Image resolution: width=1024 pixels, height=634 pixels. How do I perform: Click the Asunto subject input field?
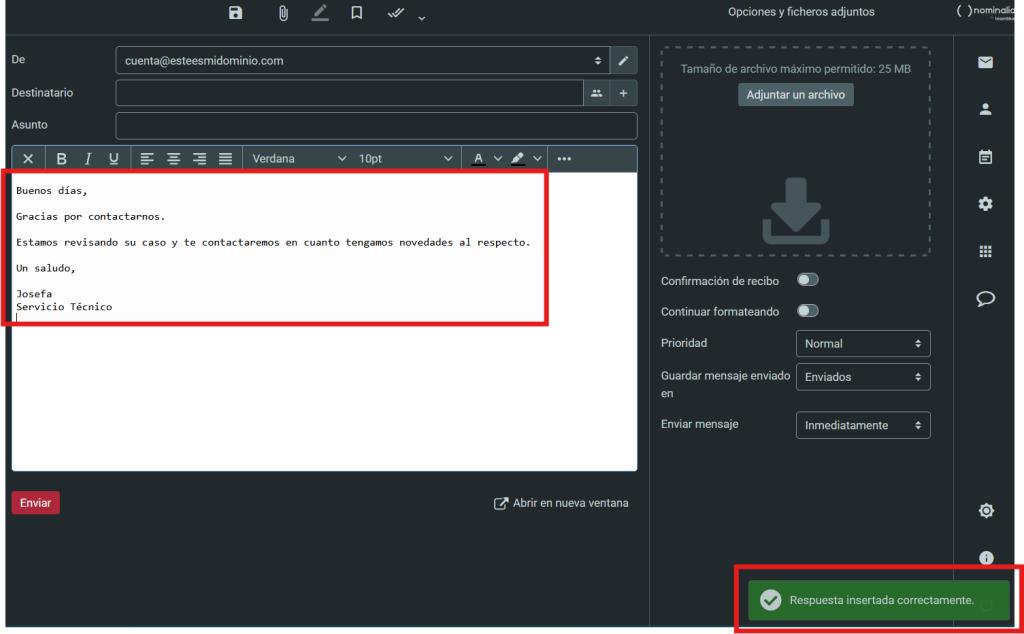pyautogui.click(x=376, y=126)
